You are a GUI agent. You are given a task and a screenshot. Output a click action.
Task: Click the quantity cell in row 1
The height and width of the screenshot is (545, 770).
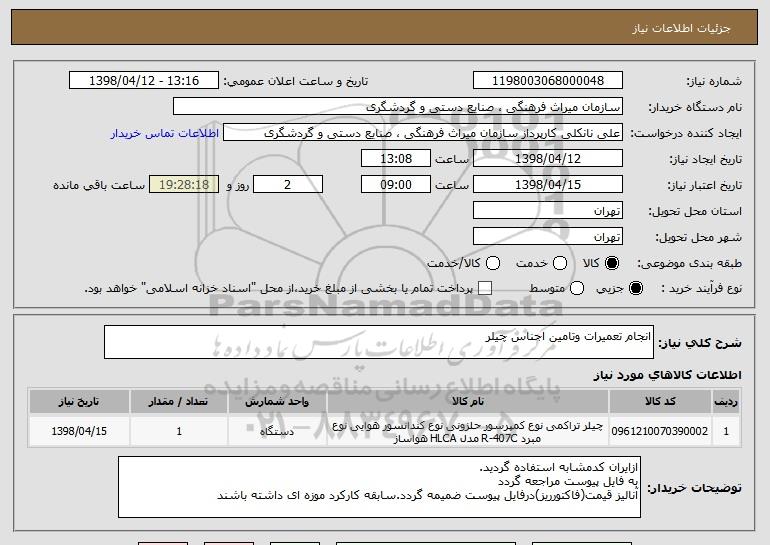pos(179,431)
